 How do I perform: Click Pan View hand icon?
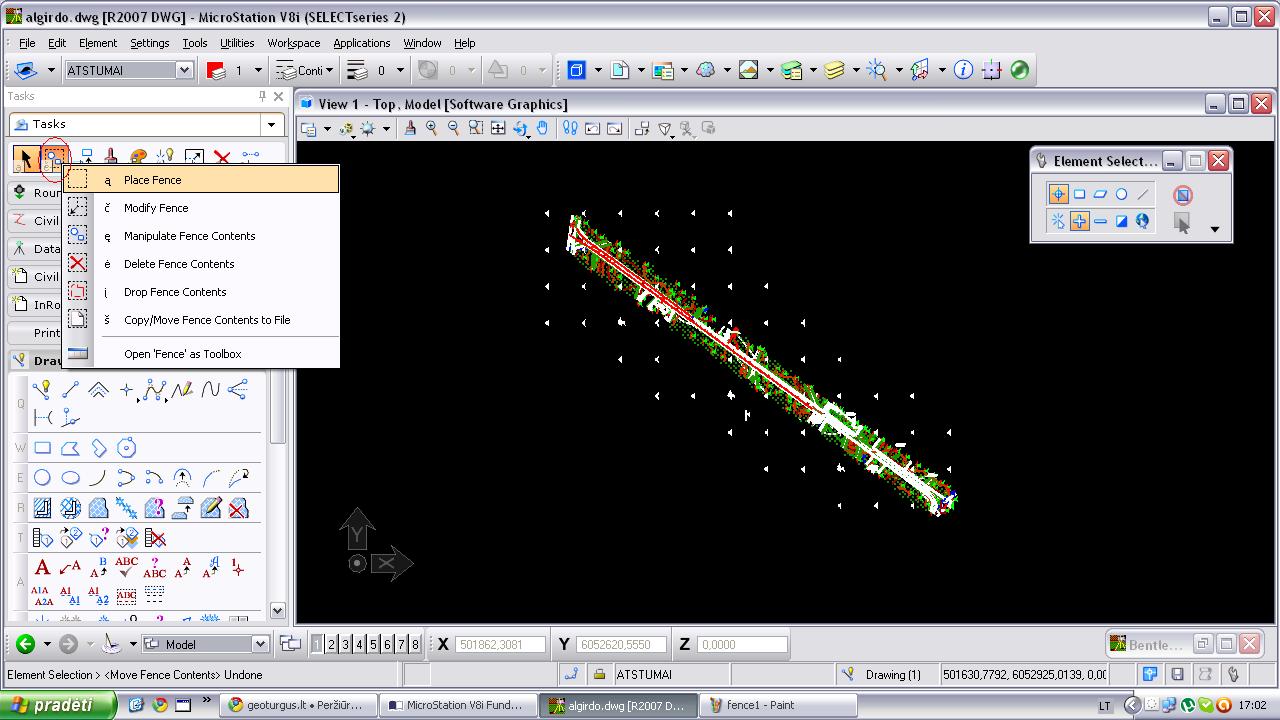(542, 128)
